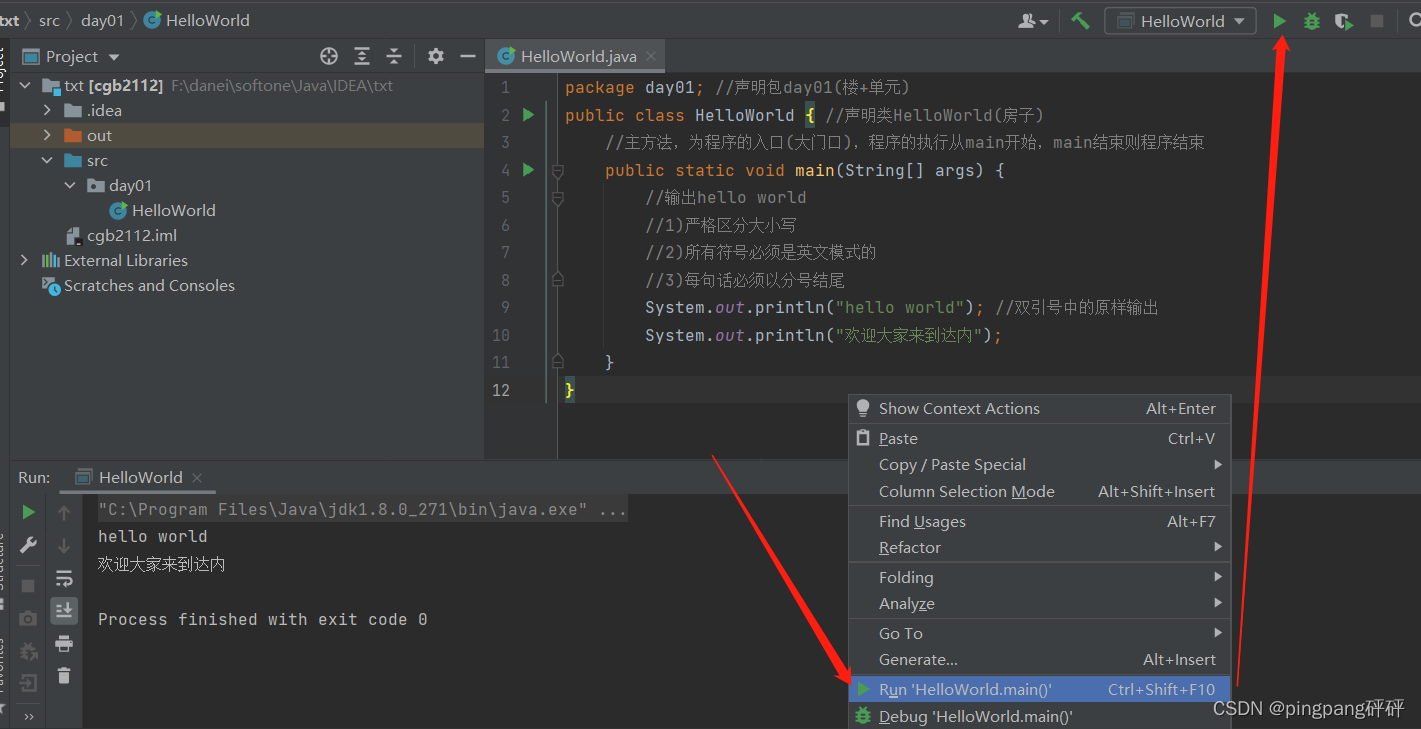Stop the process via toolbar square
The width and height of the screenshot is (1421, 729).
pyautogui.click(x=1377, y=21)
